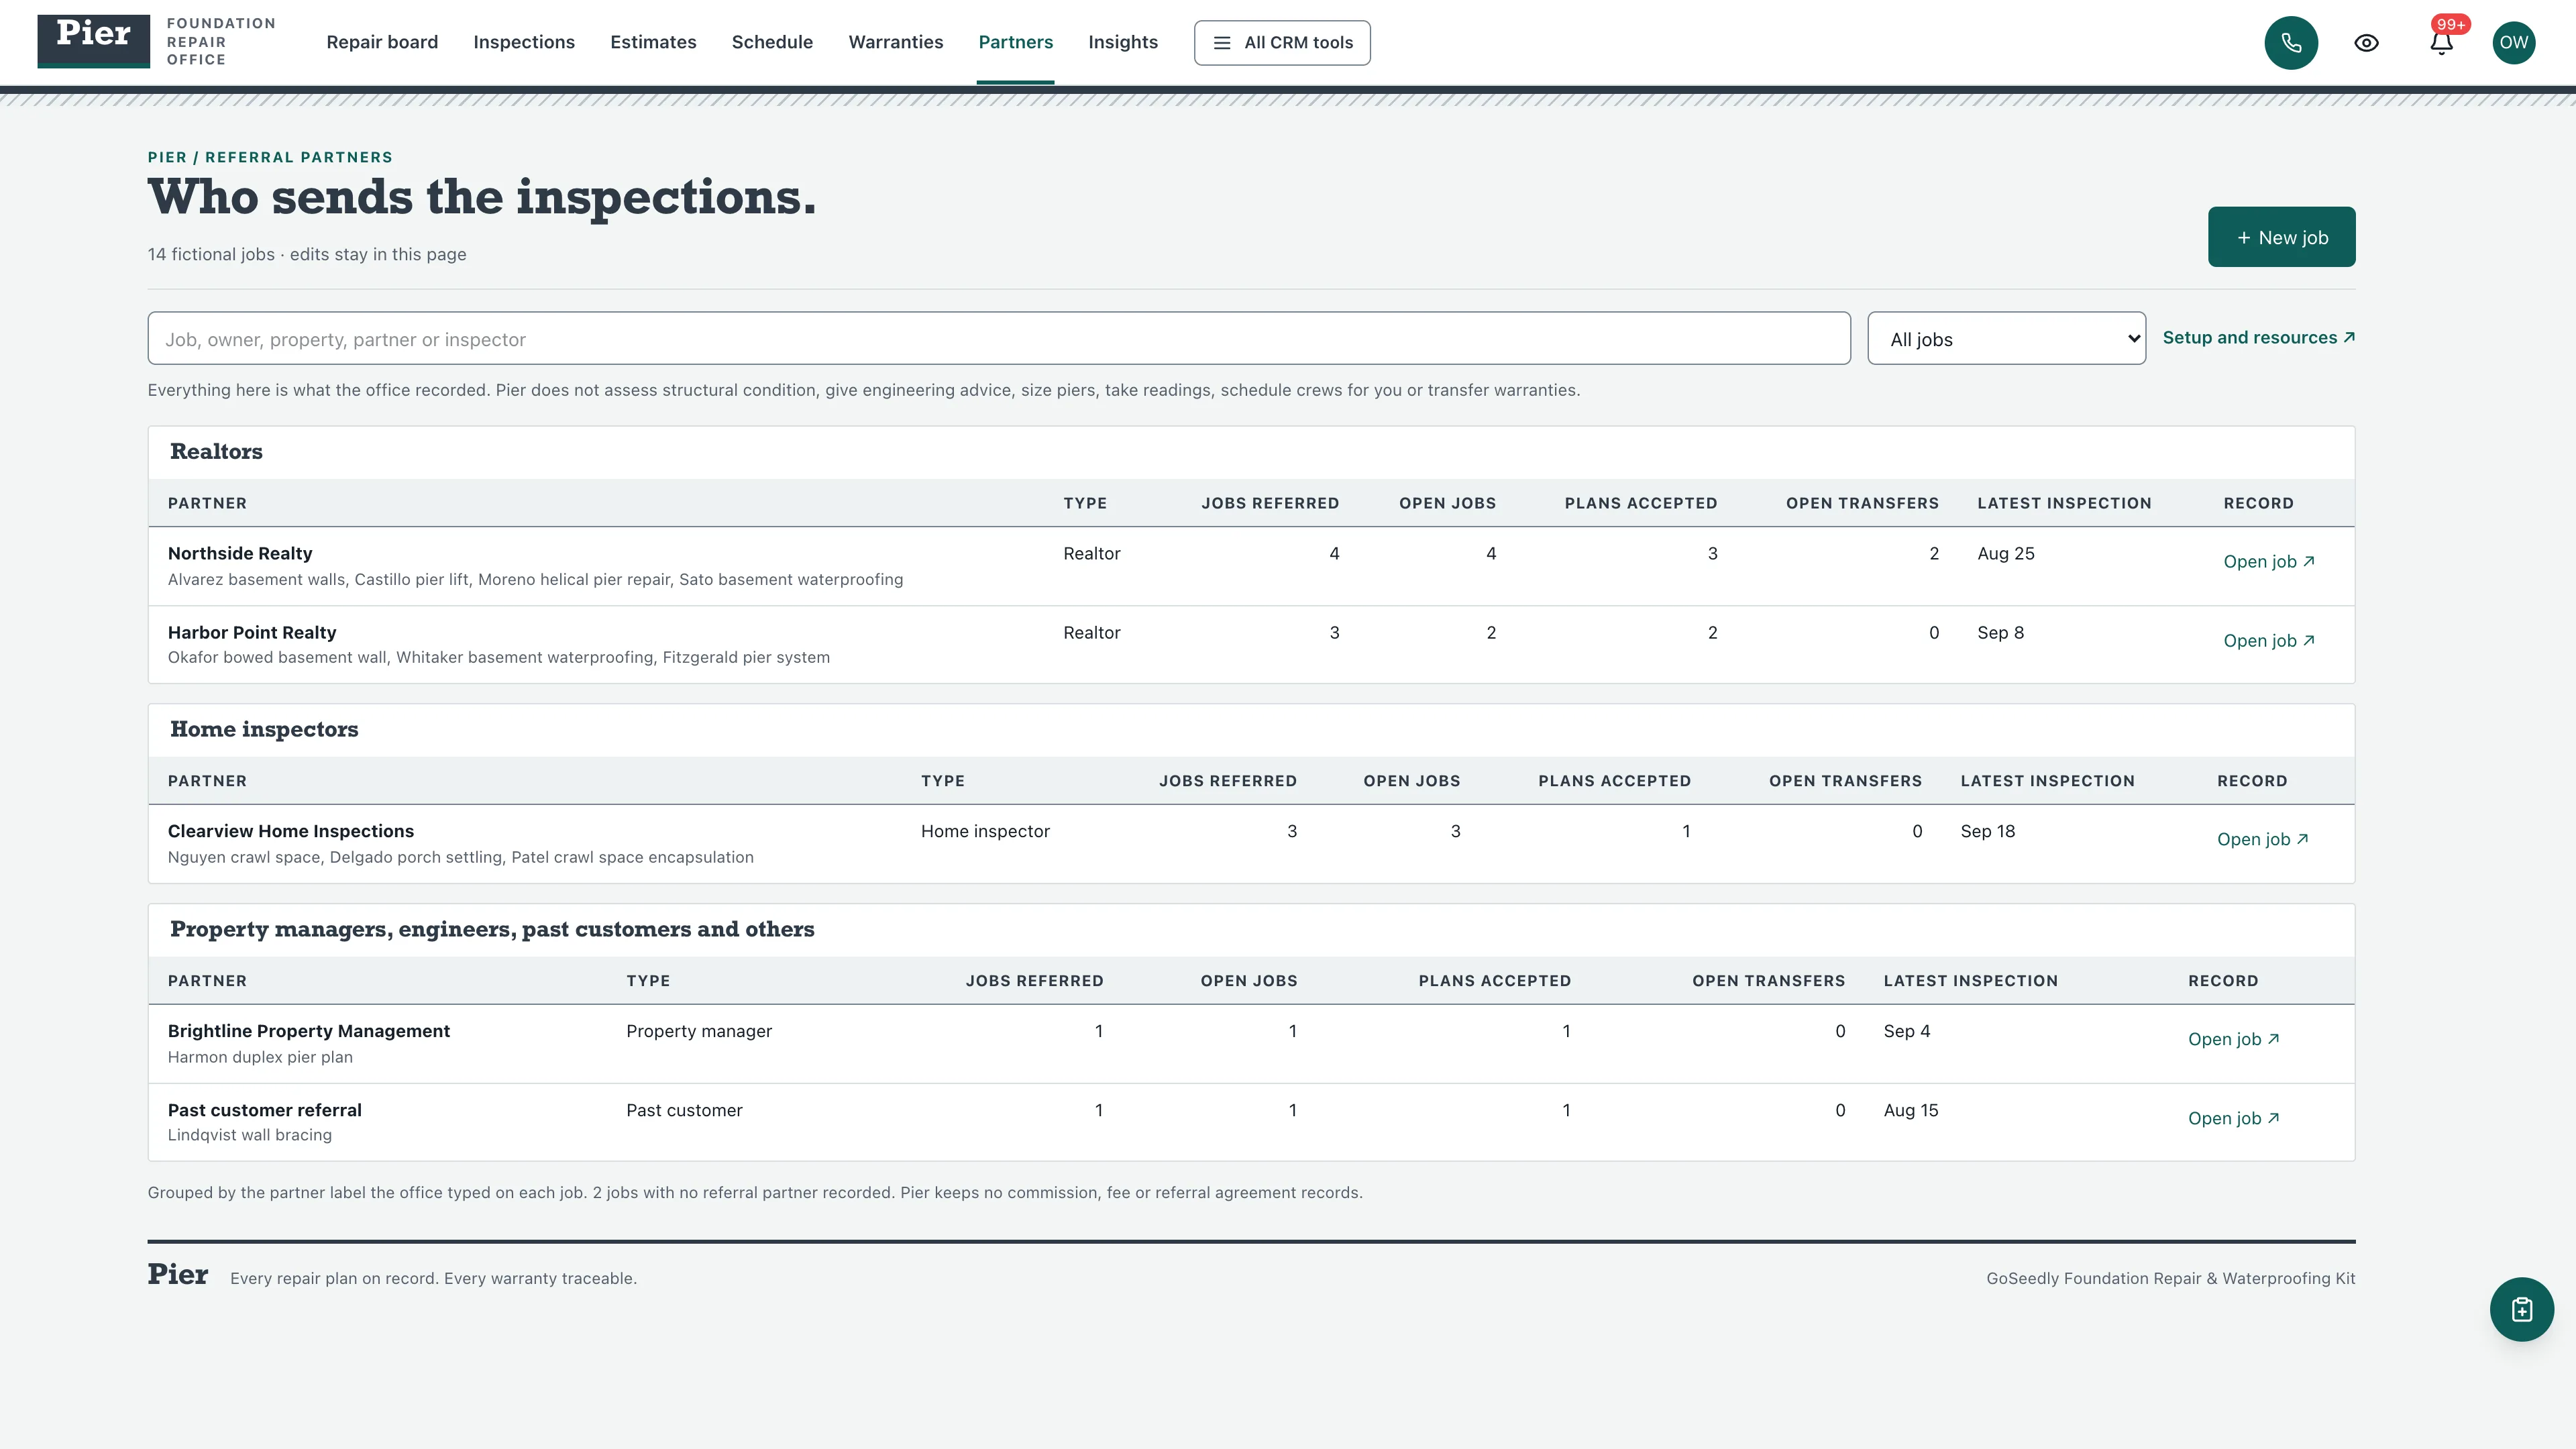
Task: Click the New job button
Action: pyautogui.click(x=2281, y=237)
